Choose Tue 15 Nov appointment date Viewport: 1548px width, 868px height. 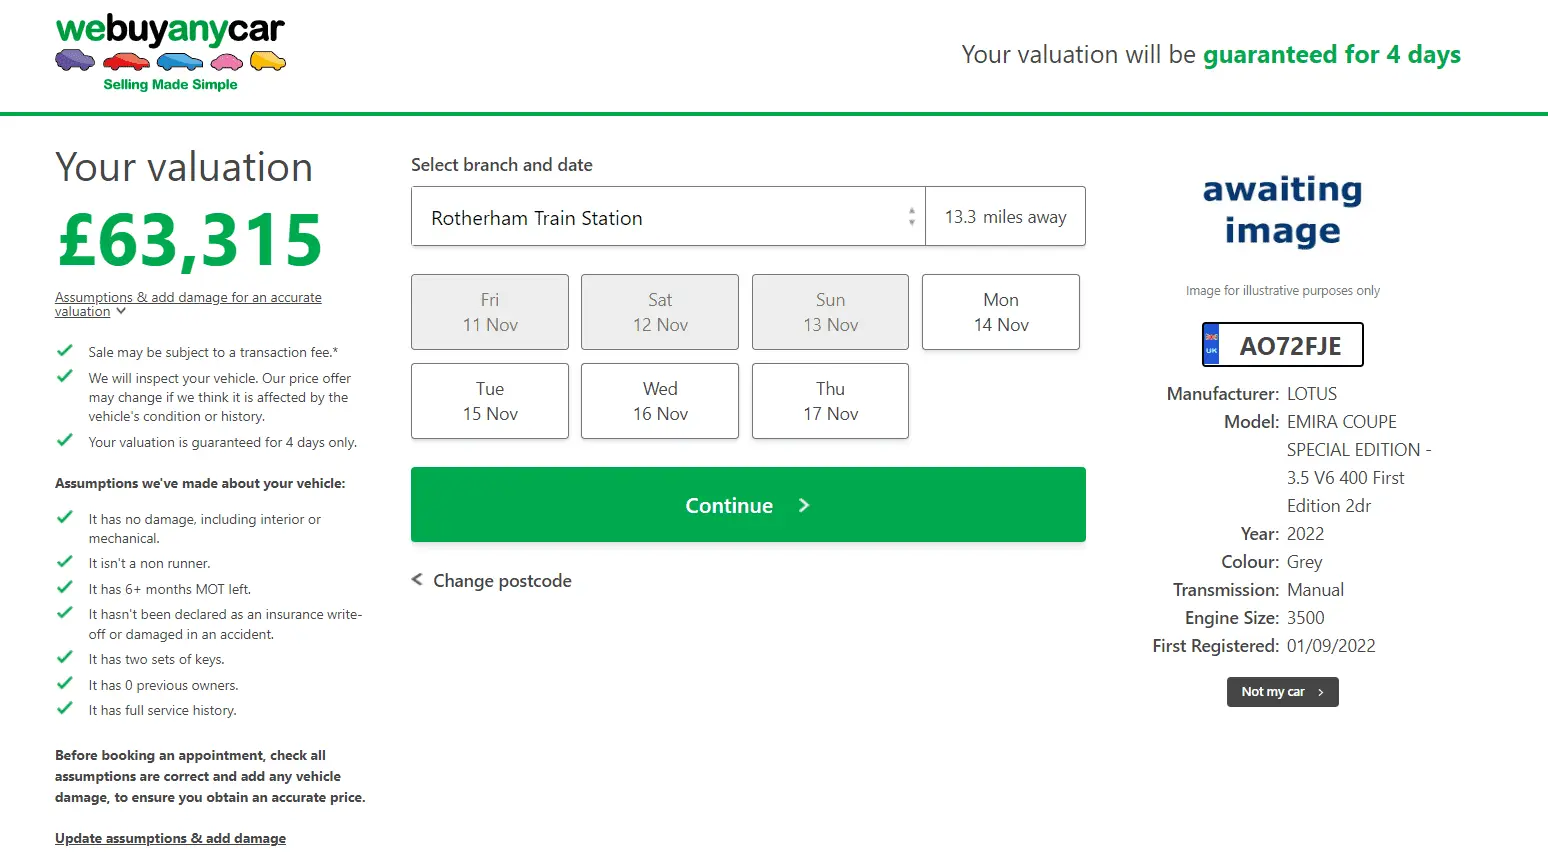pyautogui.click(x=490, y=401)
